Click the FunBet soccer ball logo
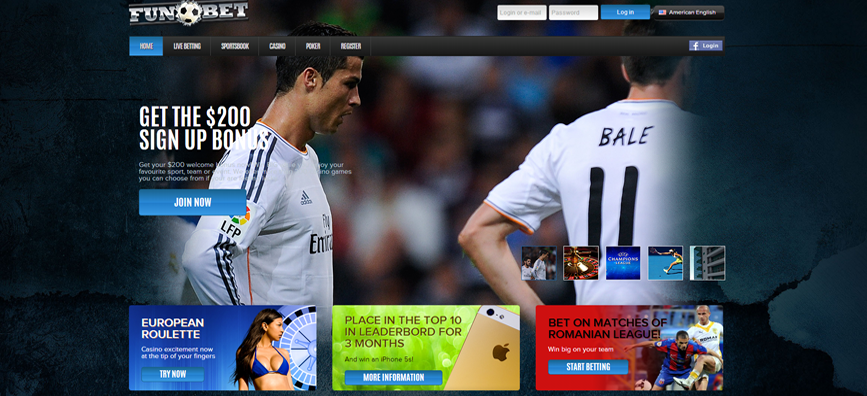867x396 pixels. (x=189, y=12)
